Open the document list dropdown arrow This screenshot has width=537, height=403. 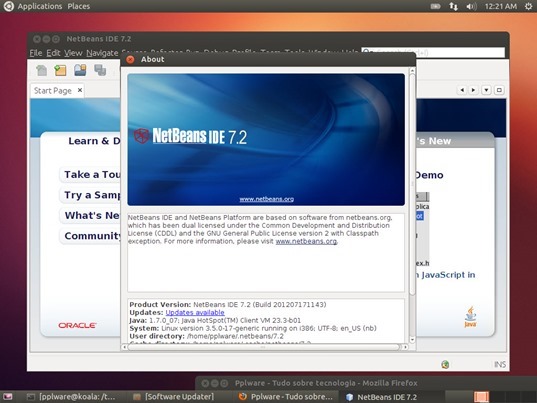point(486,90)
